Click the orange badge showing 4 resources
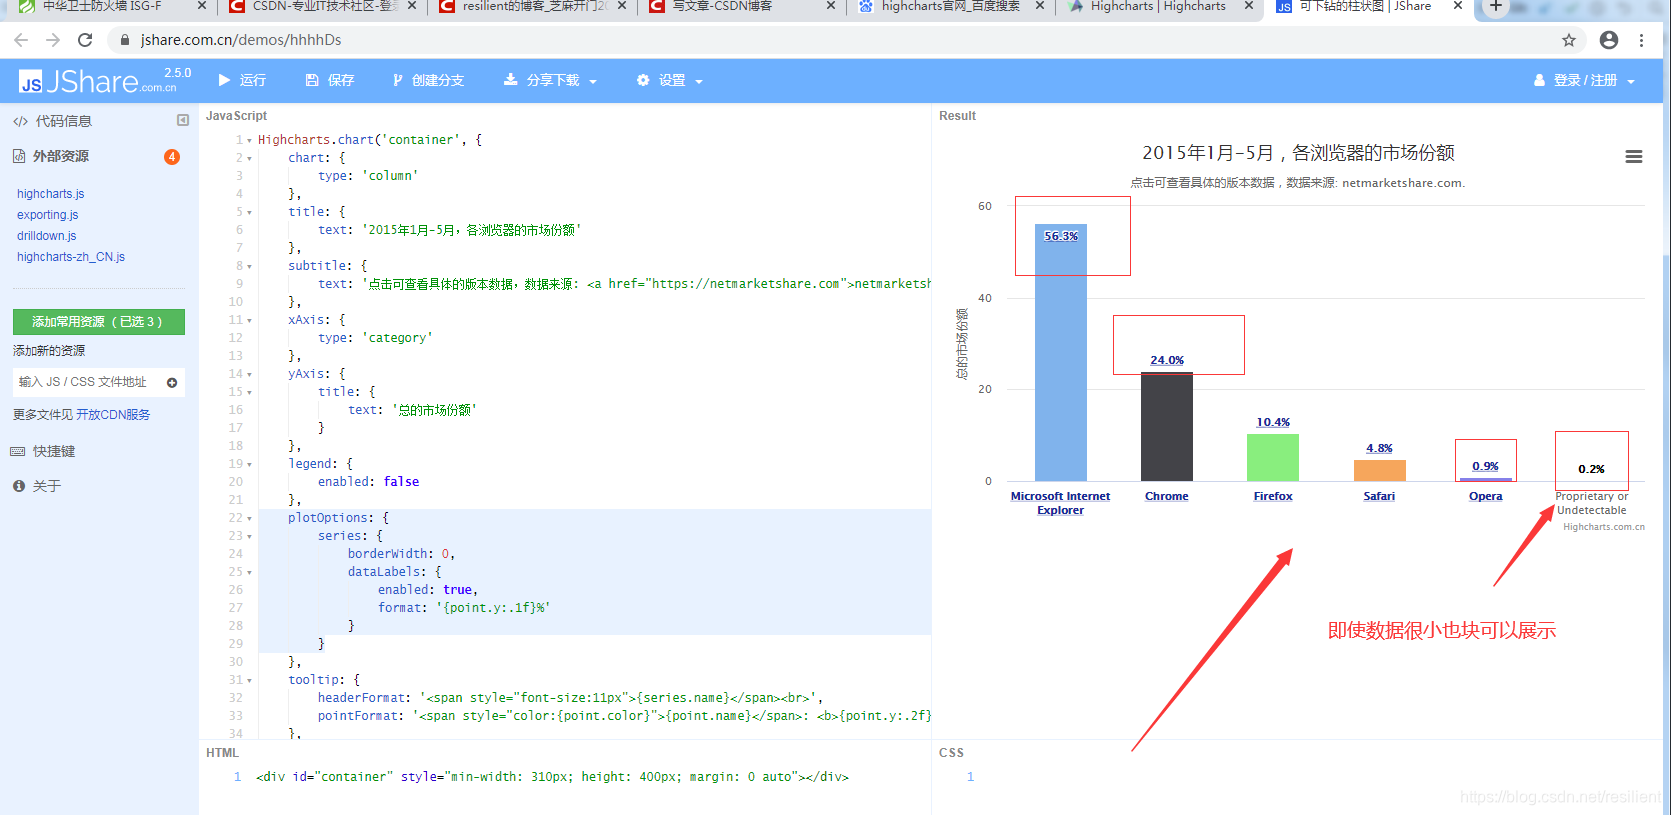 pyautogui.click(x=172, y=157)
